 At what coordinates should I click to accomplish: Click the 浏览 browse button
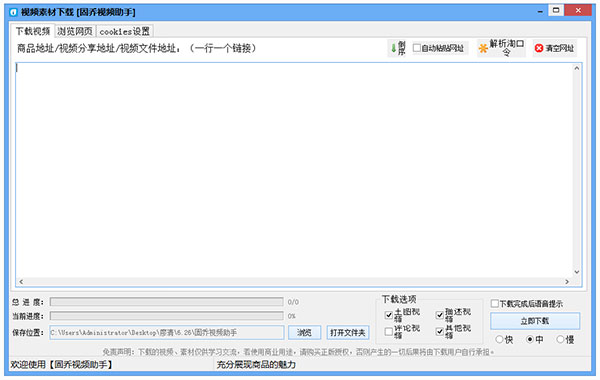pyautogui.click(x=305, y=333)
